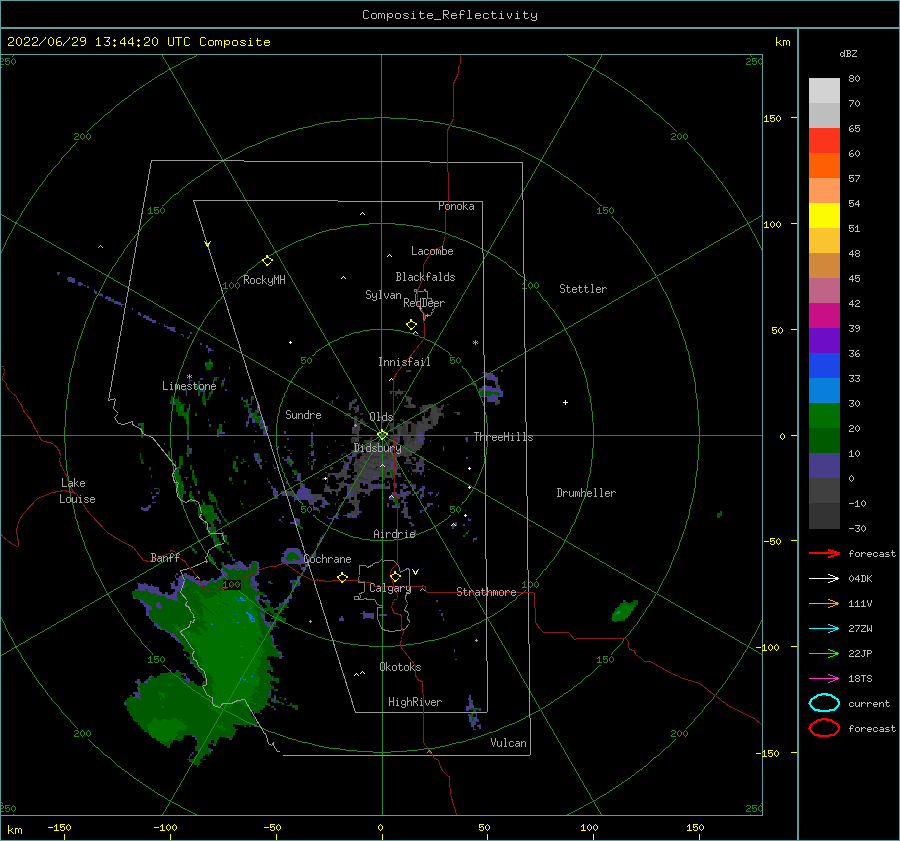Pick the cyan 27ZW arrow legend icon
The height and width of the screenshot is (841, 900).
tap(824, 629)
